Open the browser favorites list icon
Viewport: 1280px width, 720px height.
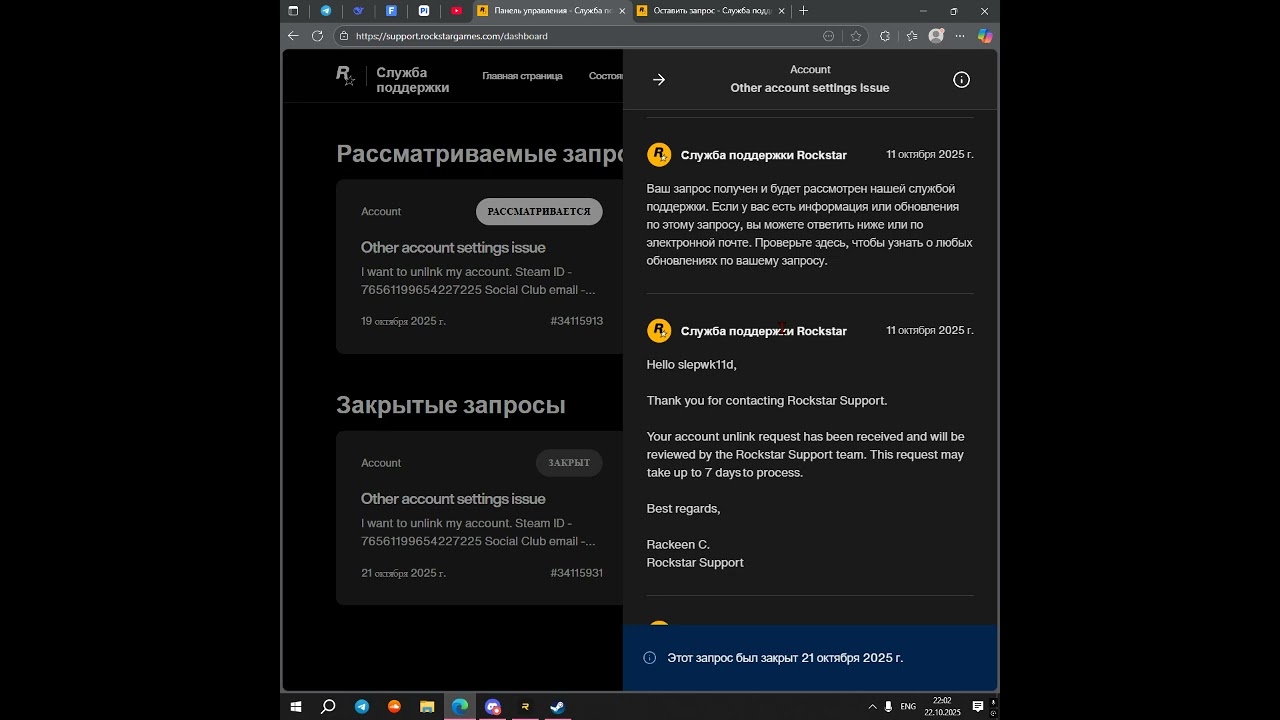click(x=912, y=36)
